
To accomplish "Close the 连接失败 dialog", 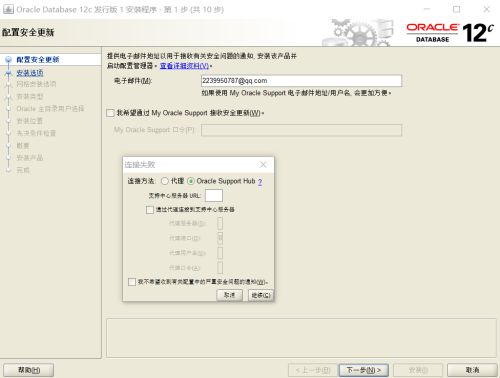I will pos(263,164).
